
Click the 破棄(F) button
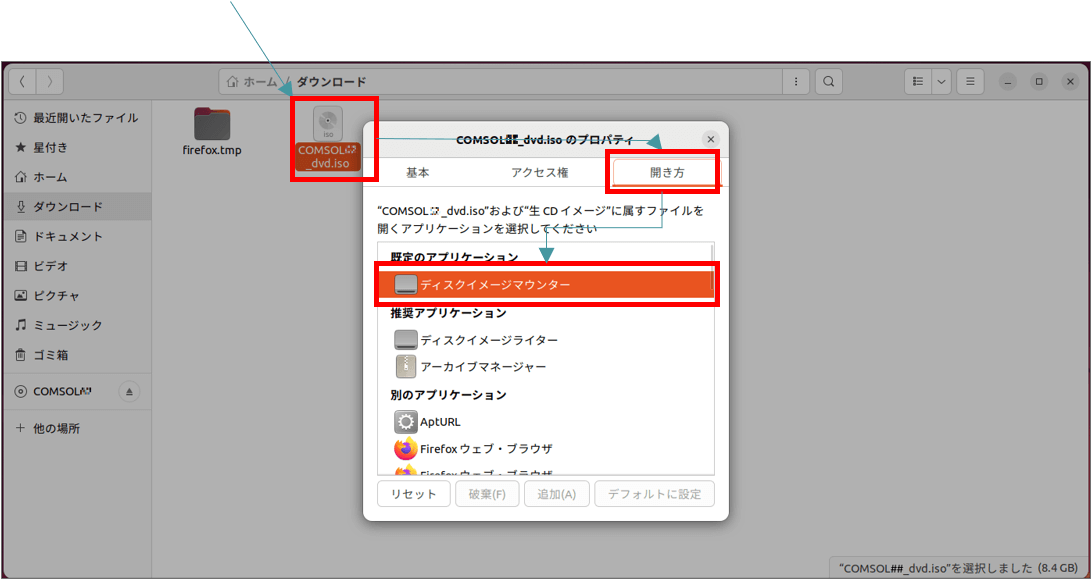[487, 494]
